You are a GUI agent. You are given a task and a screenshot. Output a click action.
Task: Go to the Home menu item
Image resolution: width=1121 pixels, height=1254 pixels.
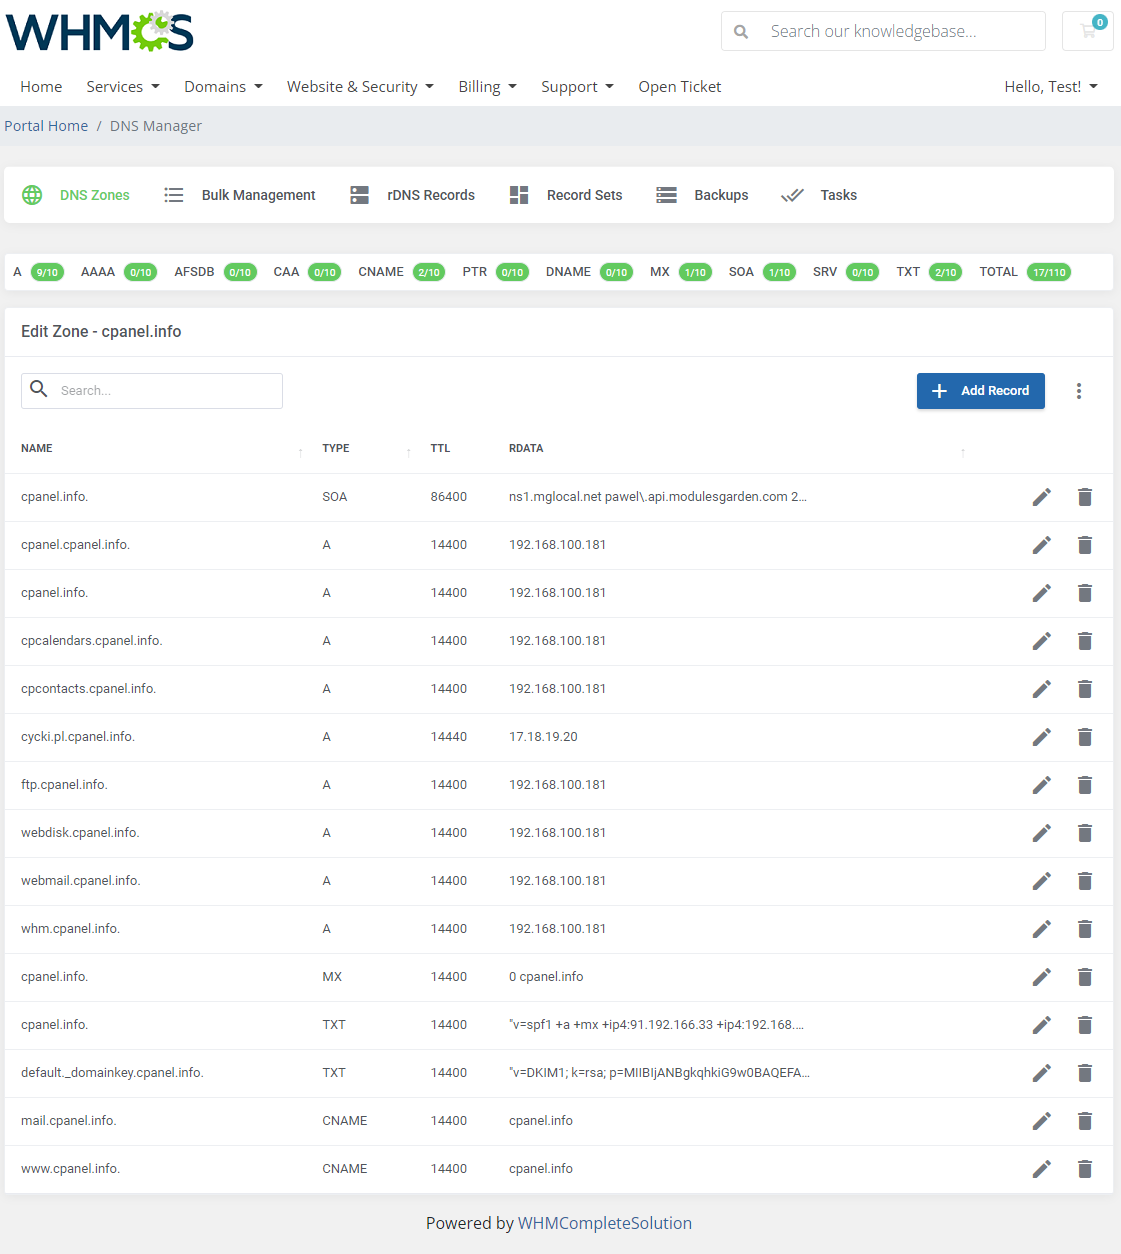tap(41, 87)
